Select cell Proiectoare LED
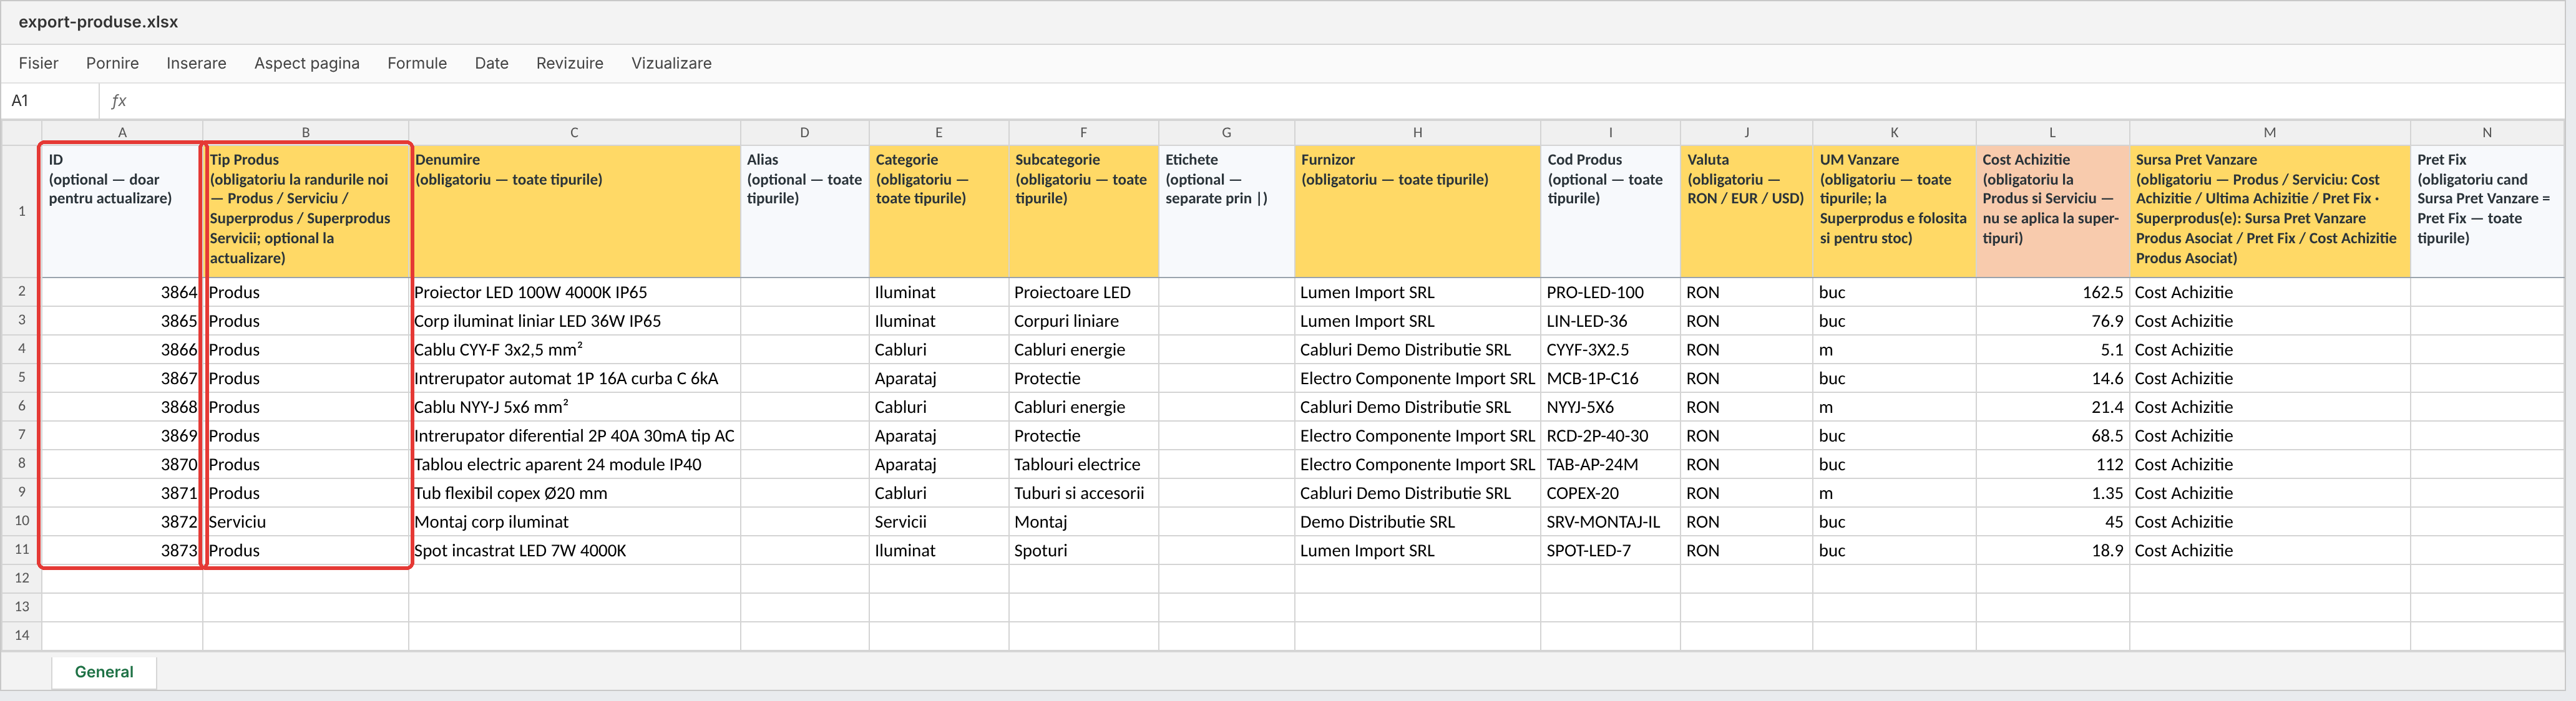This screenshot has width=2576, height=701. click(x=1083, y=292)
